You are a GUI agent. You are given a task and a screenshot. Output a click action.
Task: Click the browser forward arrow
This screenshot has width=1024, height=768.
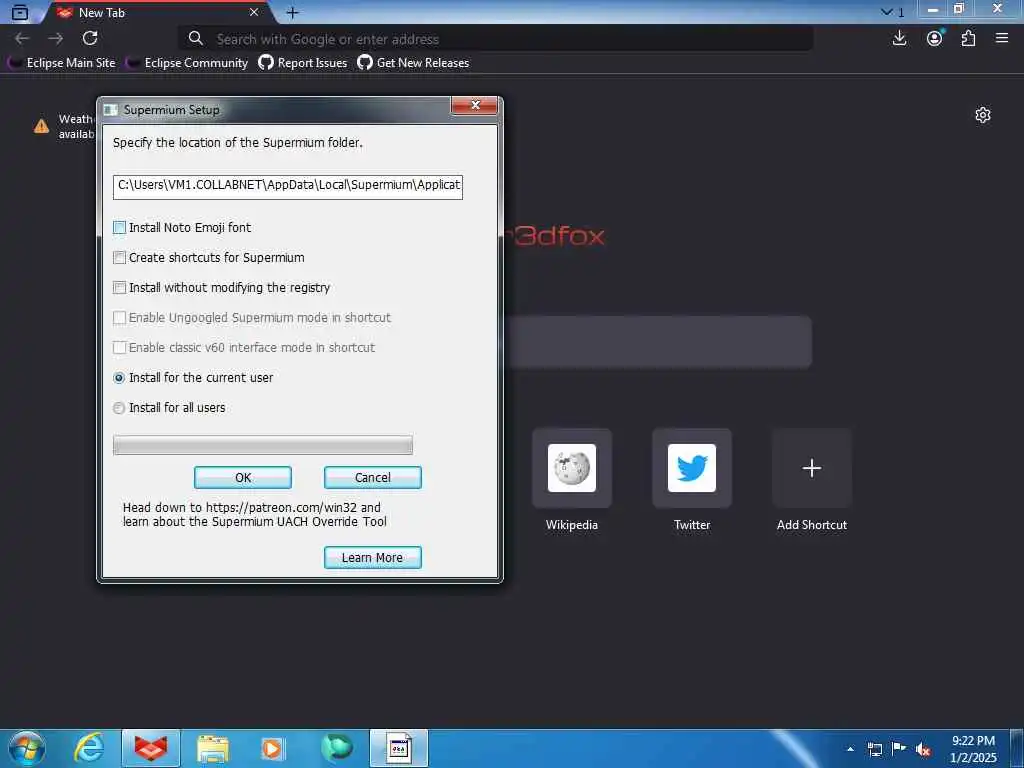(56, 39)
